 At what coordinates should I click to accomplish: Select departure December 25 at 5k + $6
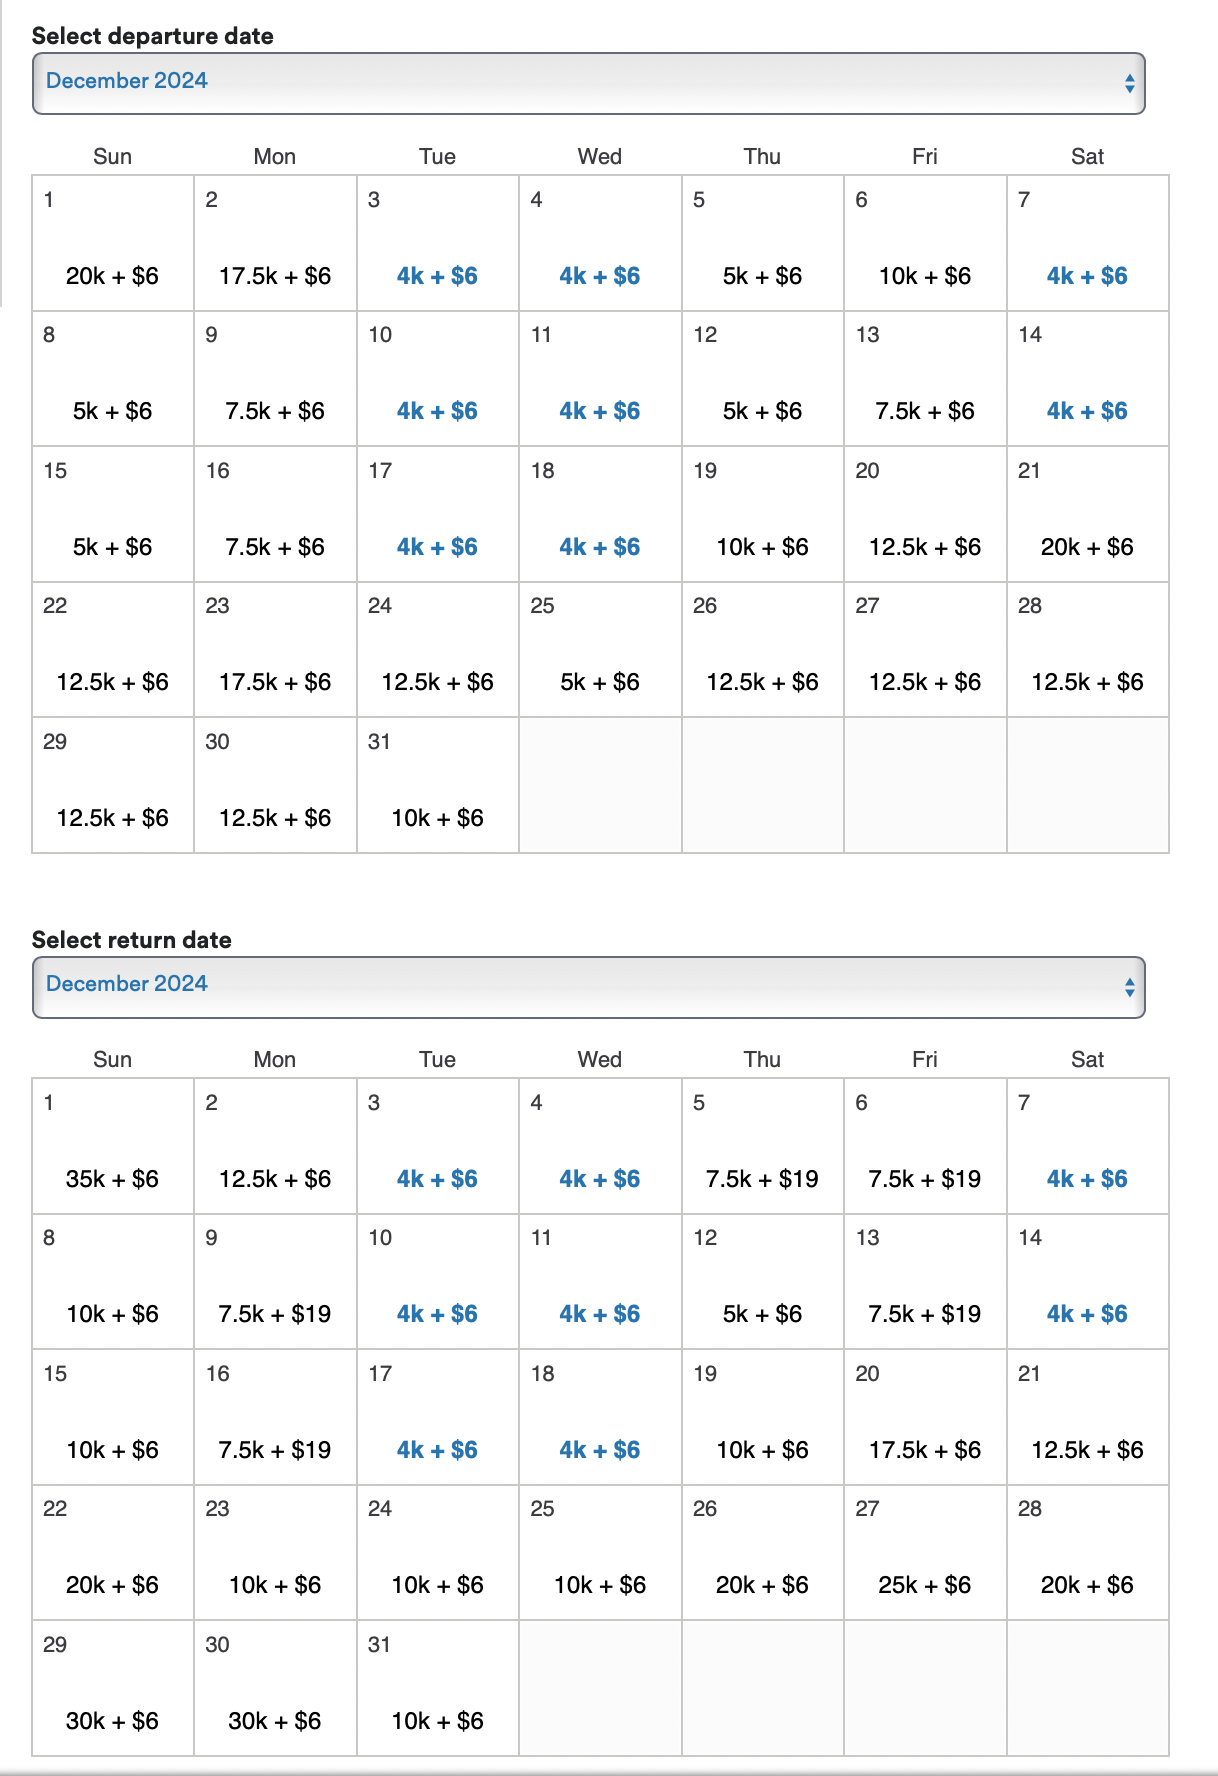pos(599,682)
